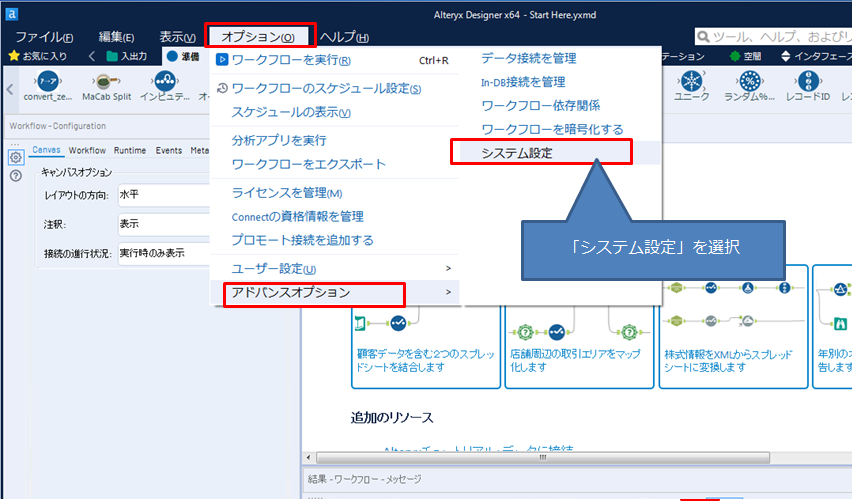Choose スケジュールの表示 menu item

pyautogui.click(x=334, y=112)
